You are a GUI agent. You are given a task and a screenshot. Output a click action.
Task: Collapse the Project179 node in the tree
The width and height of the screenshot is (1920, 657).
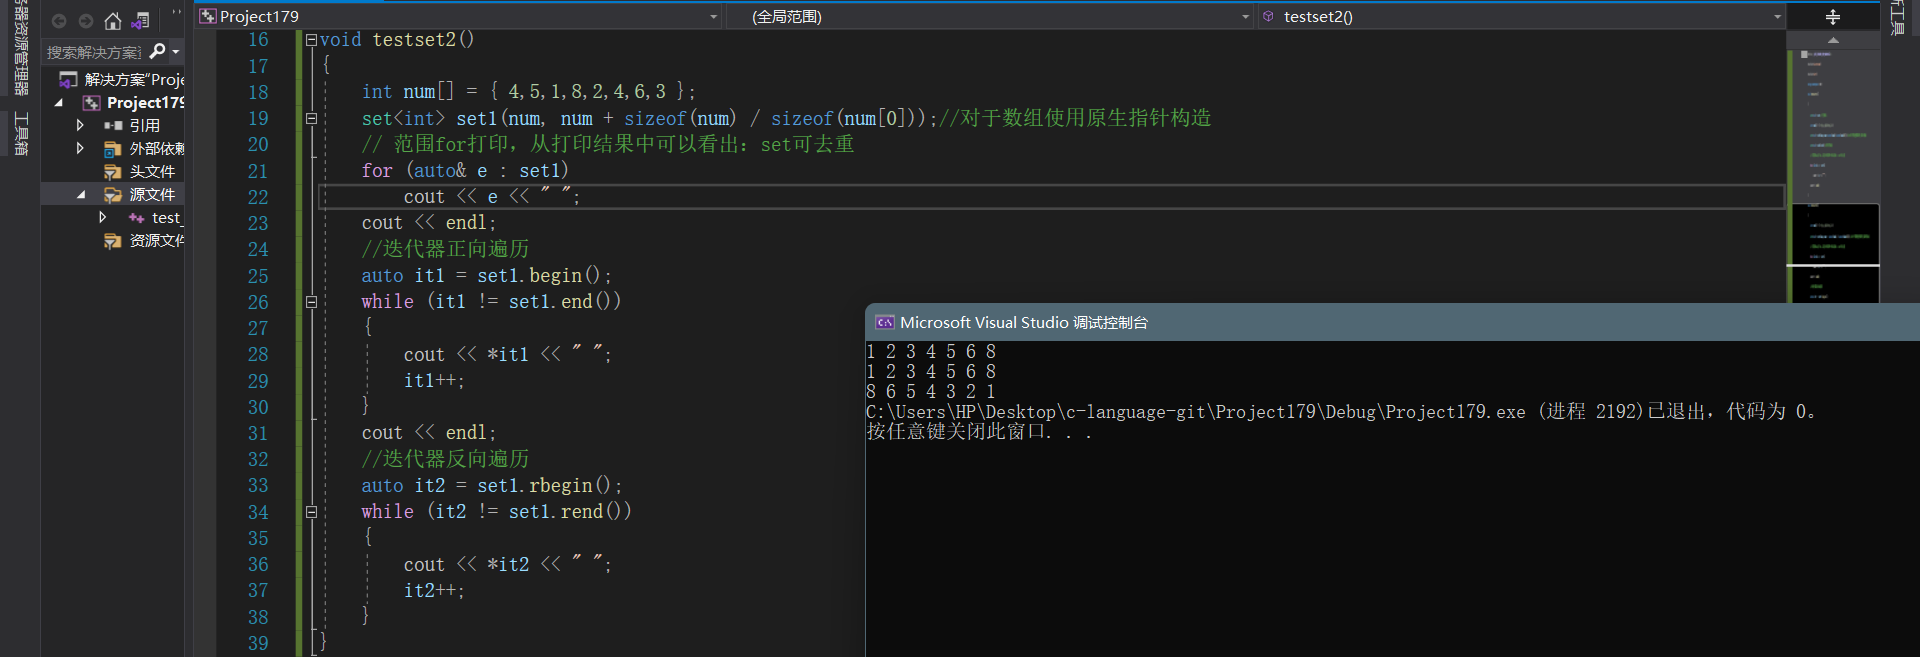coord(58,103)
